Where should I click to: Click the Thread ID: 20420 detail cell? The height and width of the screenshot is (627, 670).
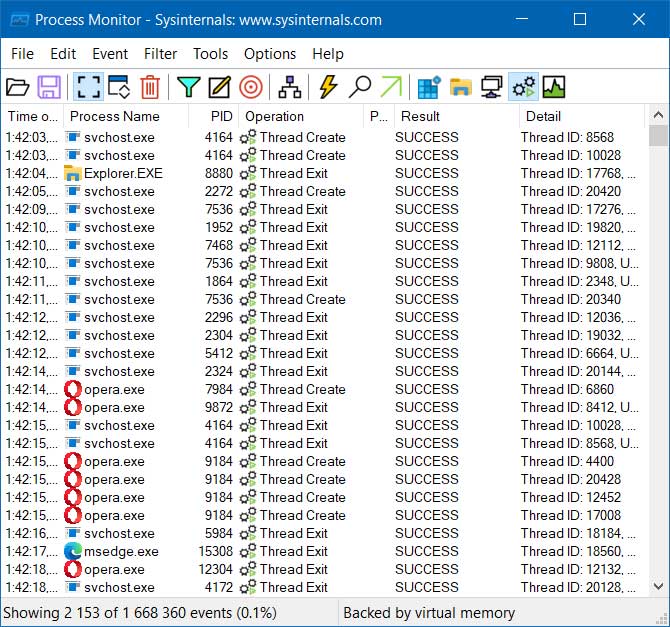pyautogui.click(x=570, y=191)
